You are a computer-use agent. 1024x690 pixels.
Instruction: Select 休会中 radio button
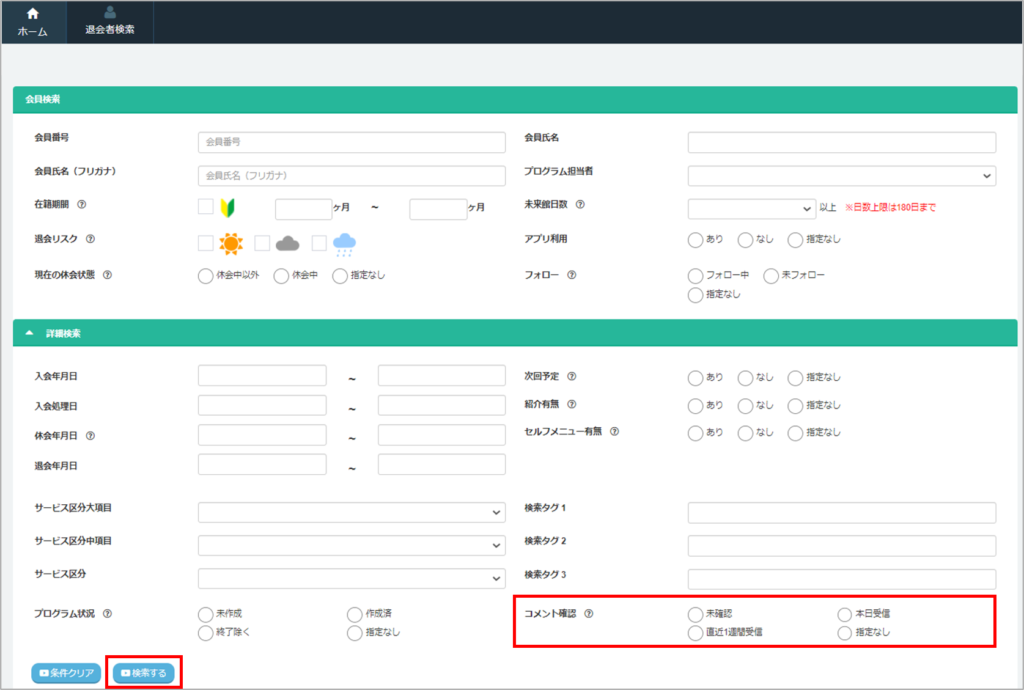coord(281,276)
